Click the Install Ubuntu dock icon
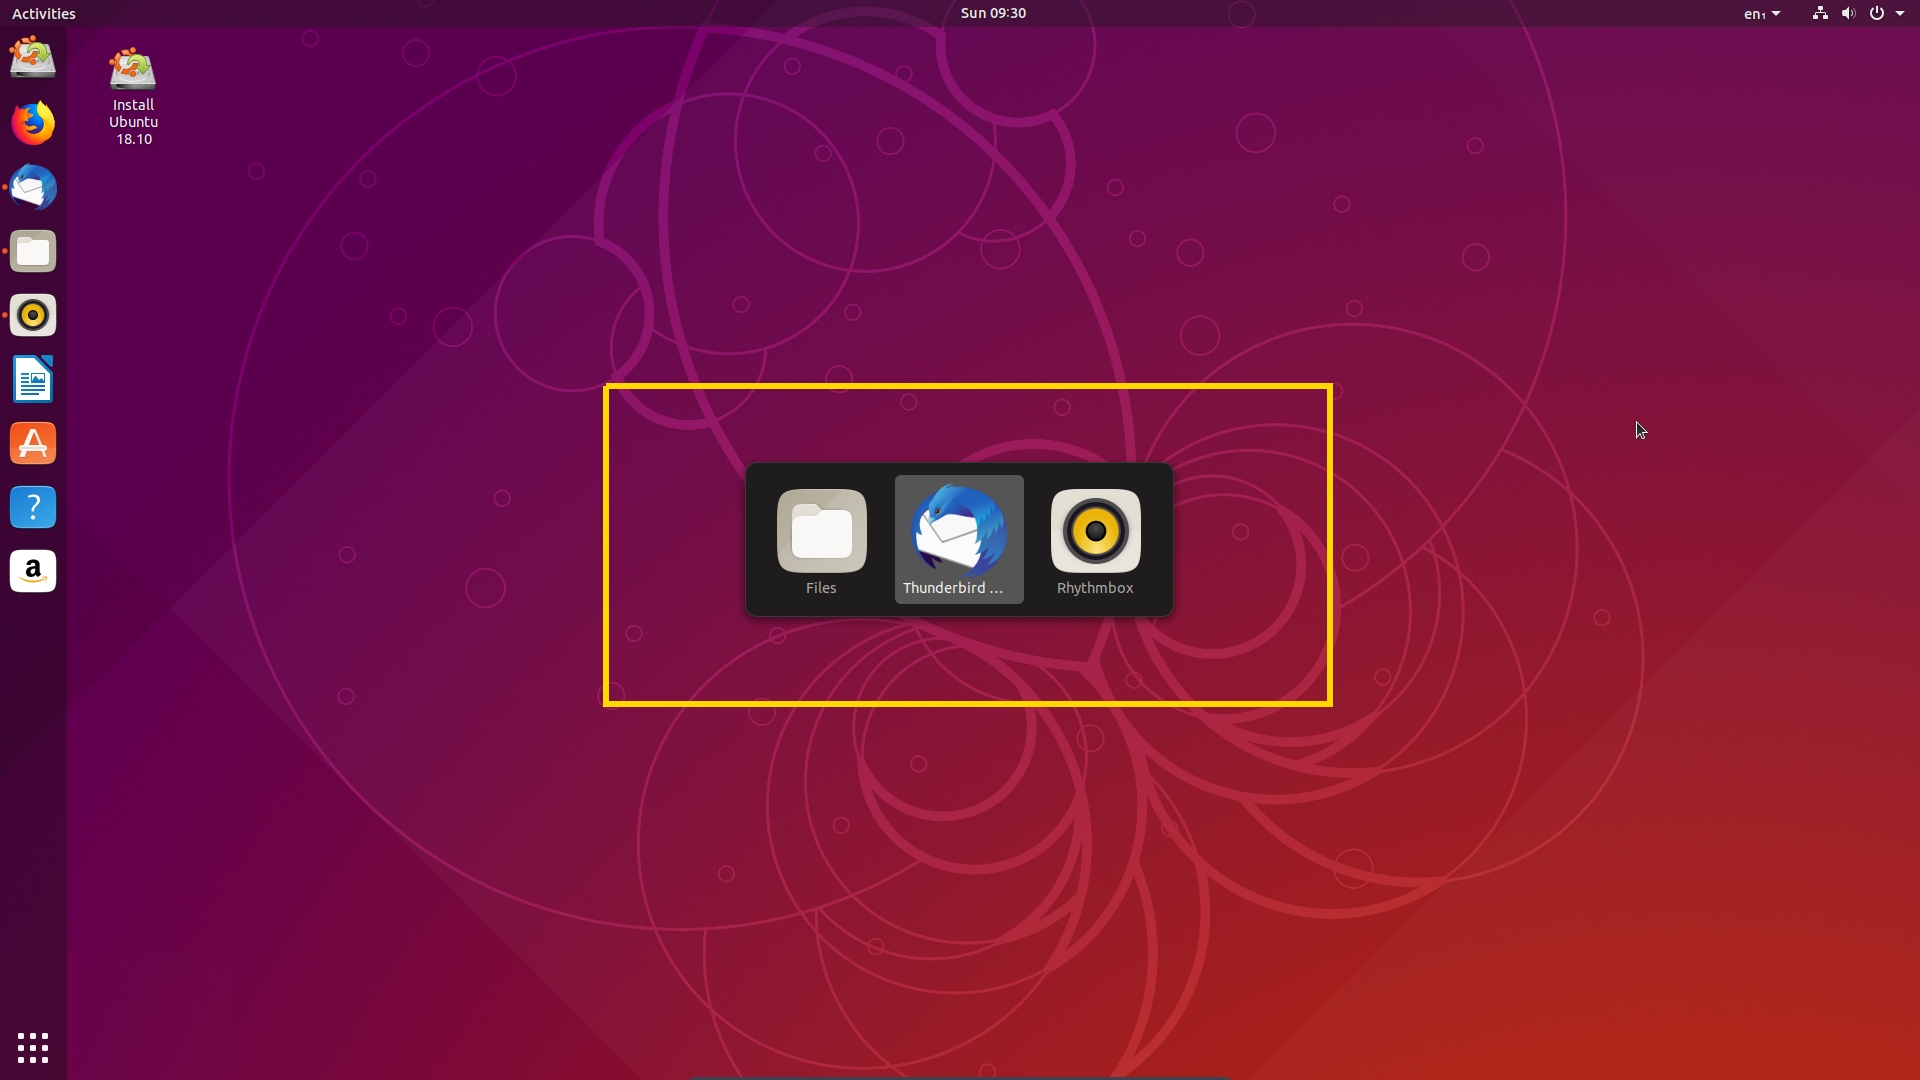 point(33,58)
